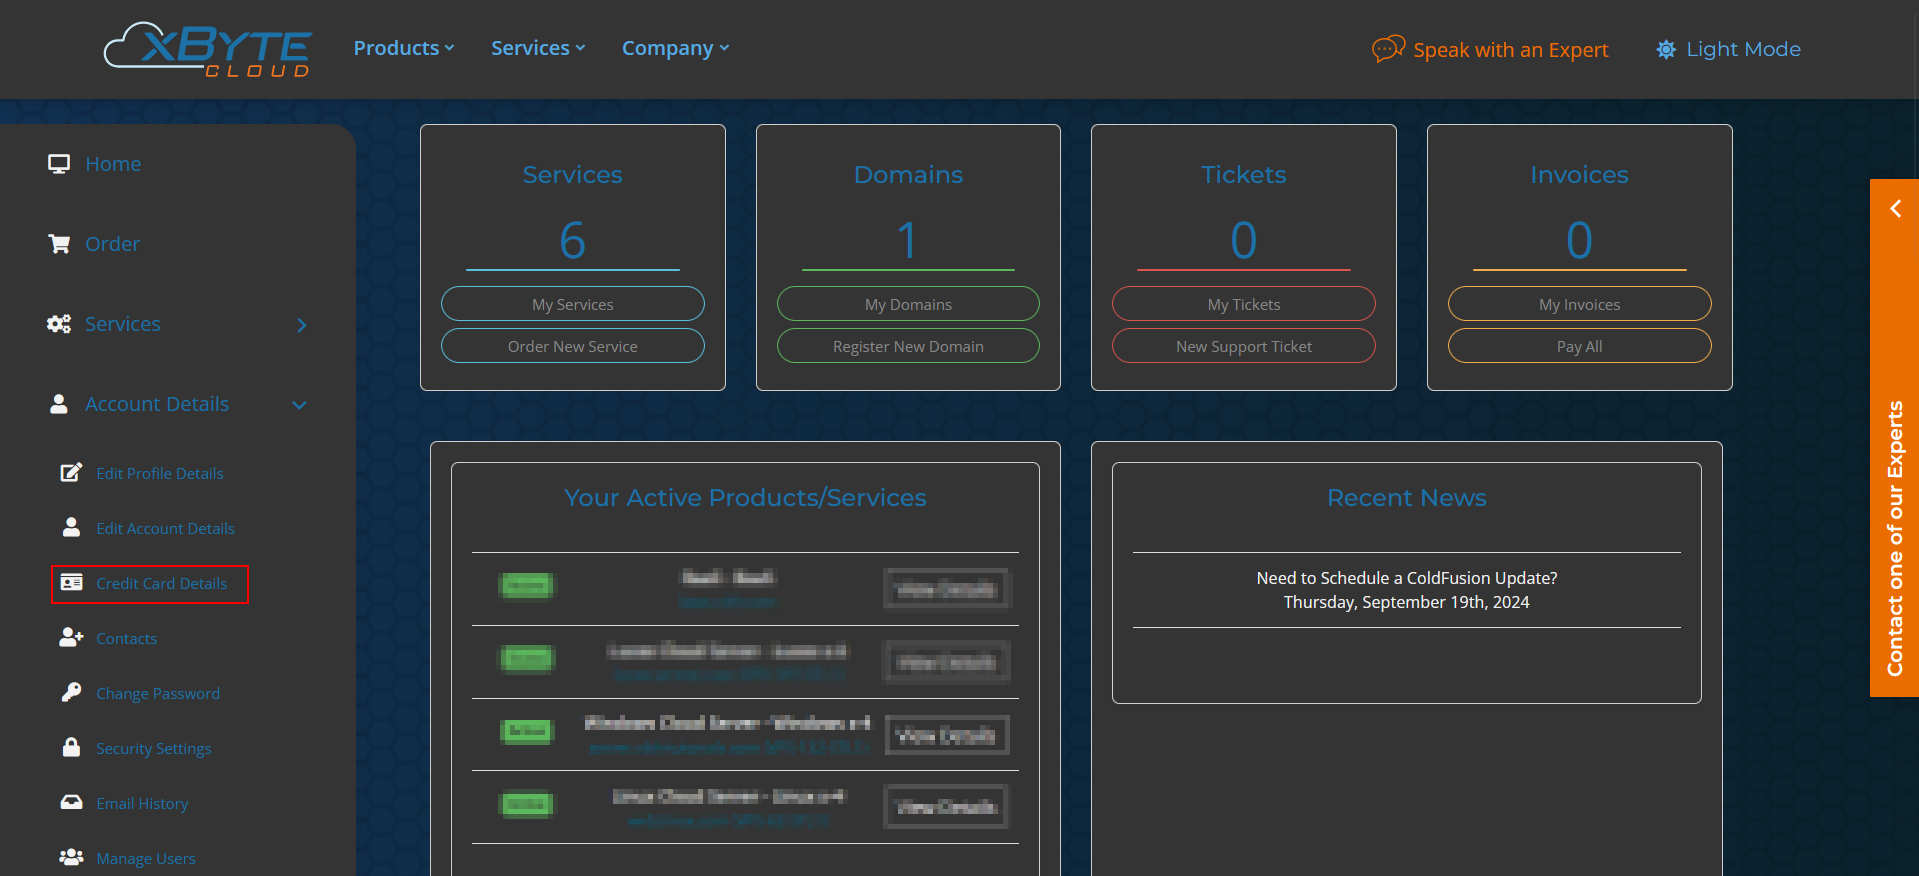This screenshot has height=876, width=1919.
Task: Click the Order shopping cart icon
Action: coord(59,244)
